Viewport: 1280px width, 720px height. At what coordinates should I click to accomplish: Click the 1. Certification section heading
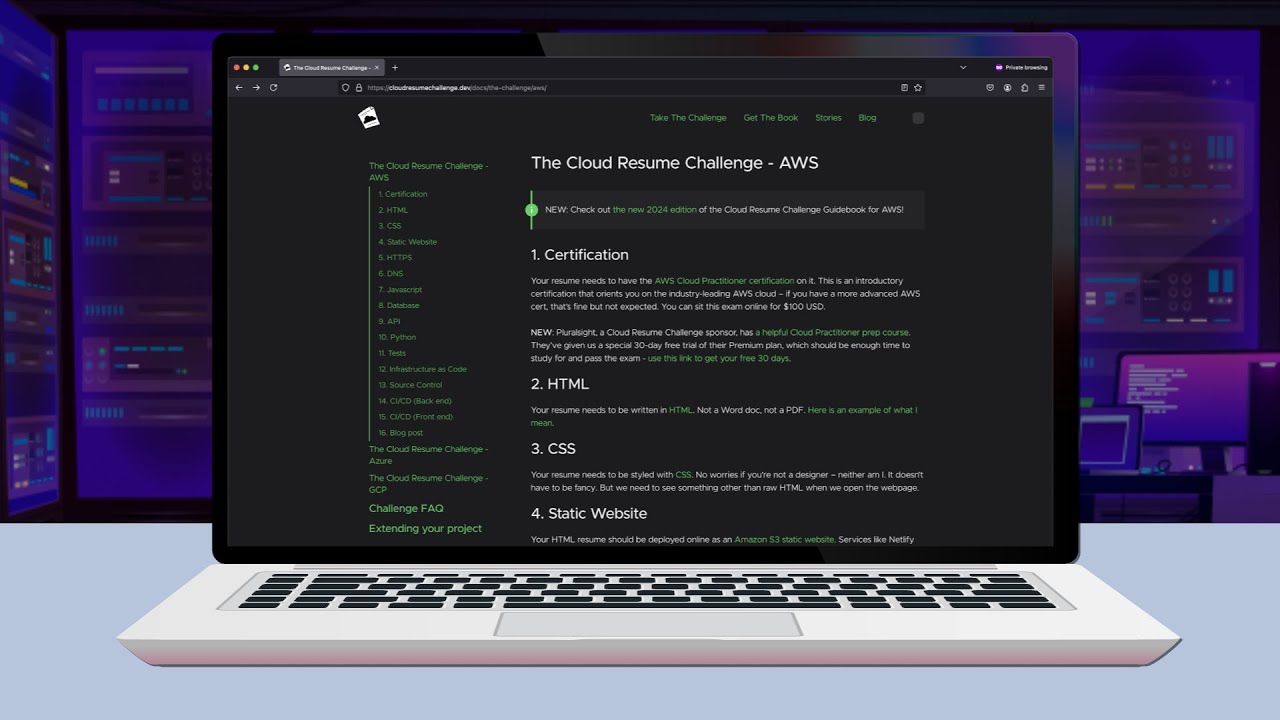coord(580,255)
